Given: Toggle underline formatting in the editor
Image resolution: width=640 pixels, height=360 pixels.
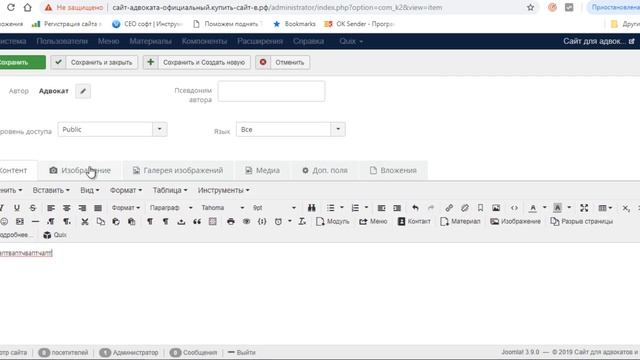Looking at the screenshot, I should pyautogui.click(x=17, y=208).
